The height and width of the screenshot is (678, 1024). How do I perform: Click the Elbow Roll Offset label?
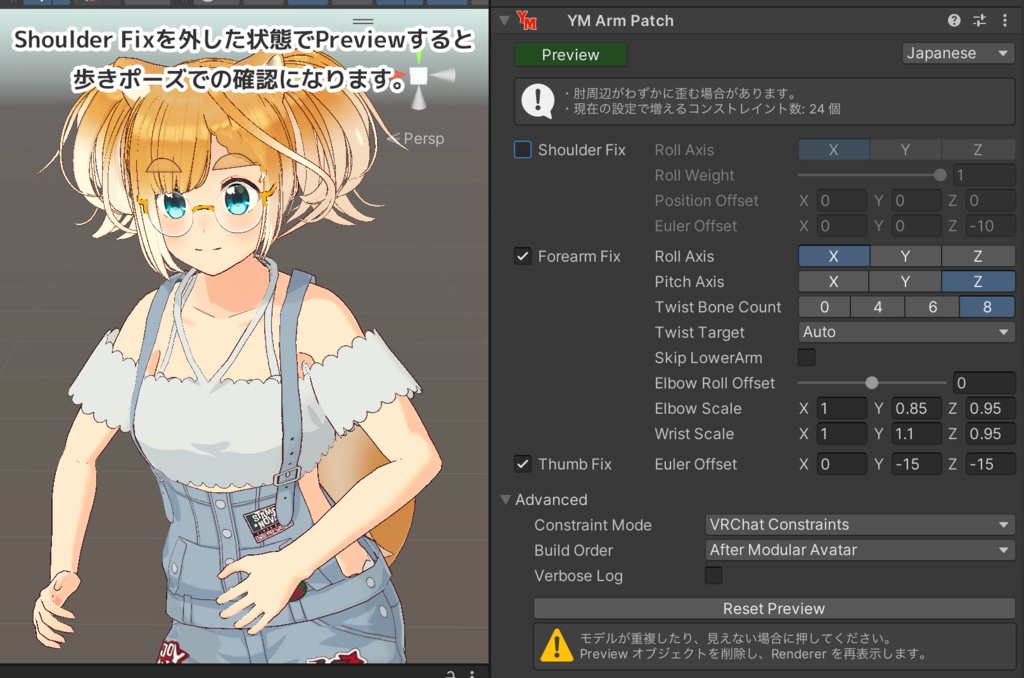tap(714, 383)
